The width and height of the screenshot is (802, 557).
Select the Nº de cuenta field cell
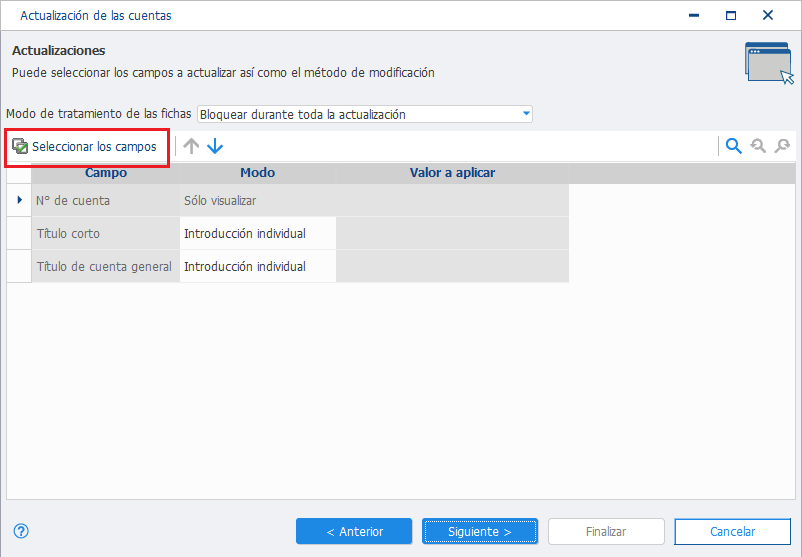coord(106,200)
